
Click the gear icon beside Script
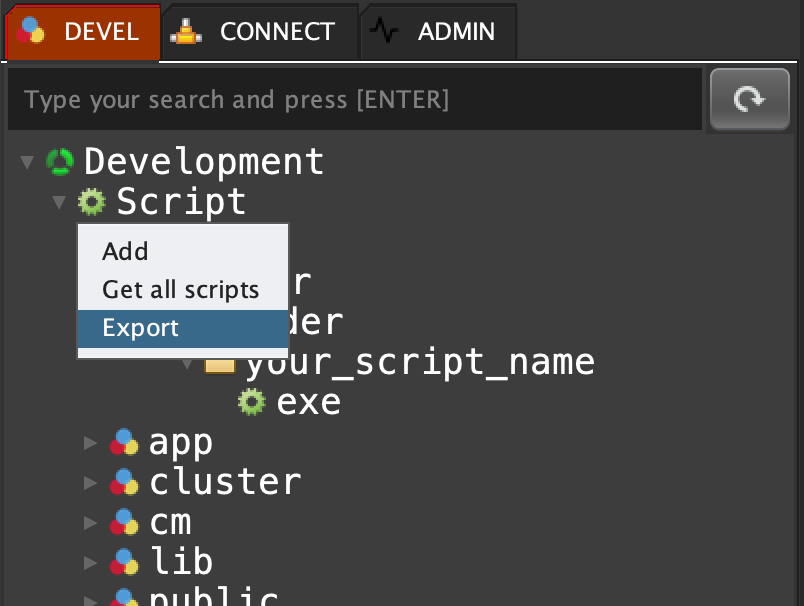[x=92, y=202]
